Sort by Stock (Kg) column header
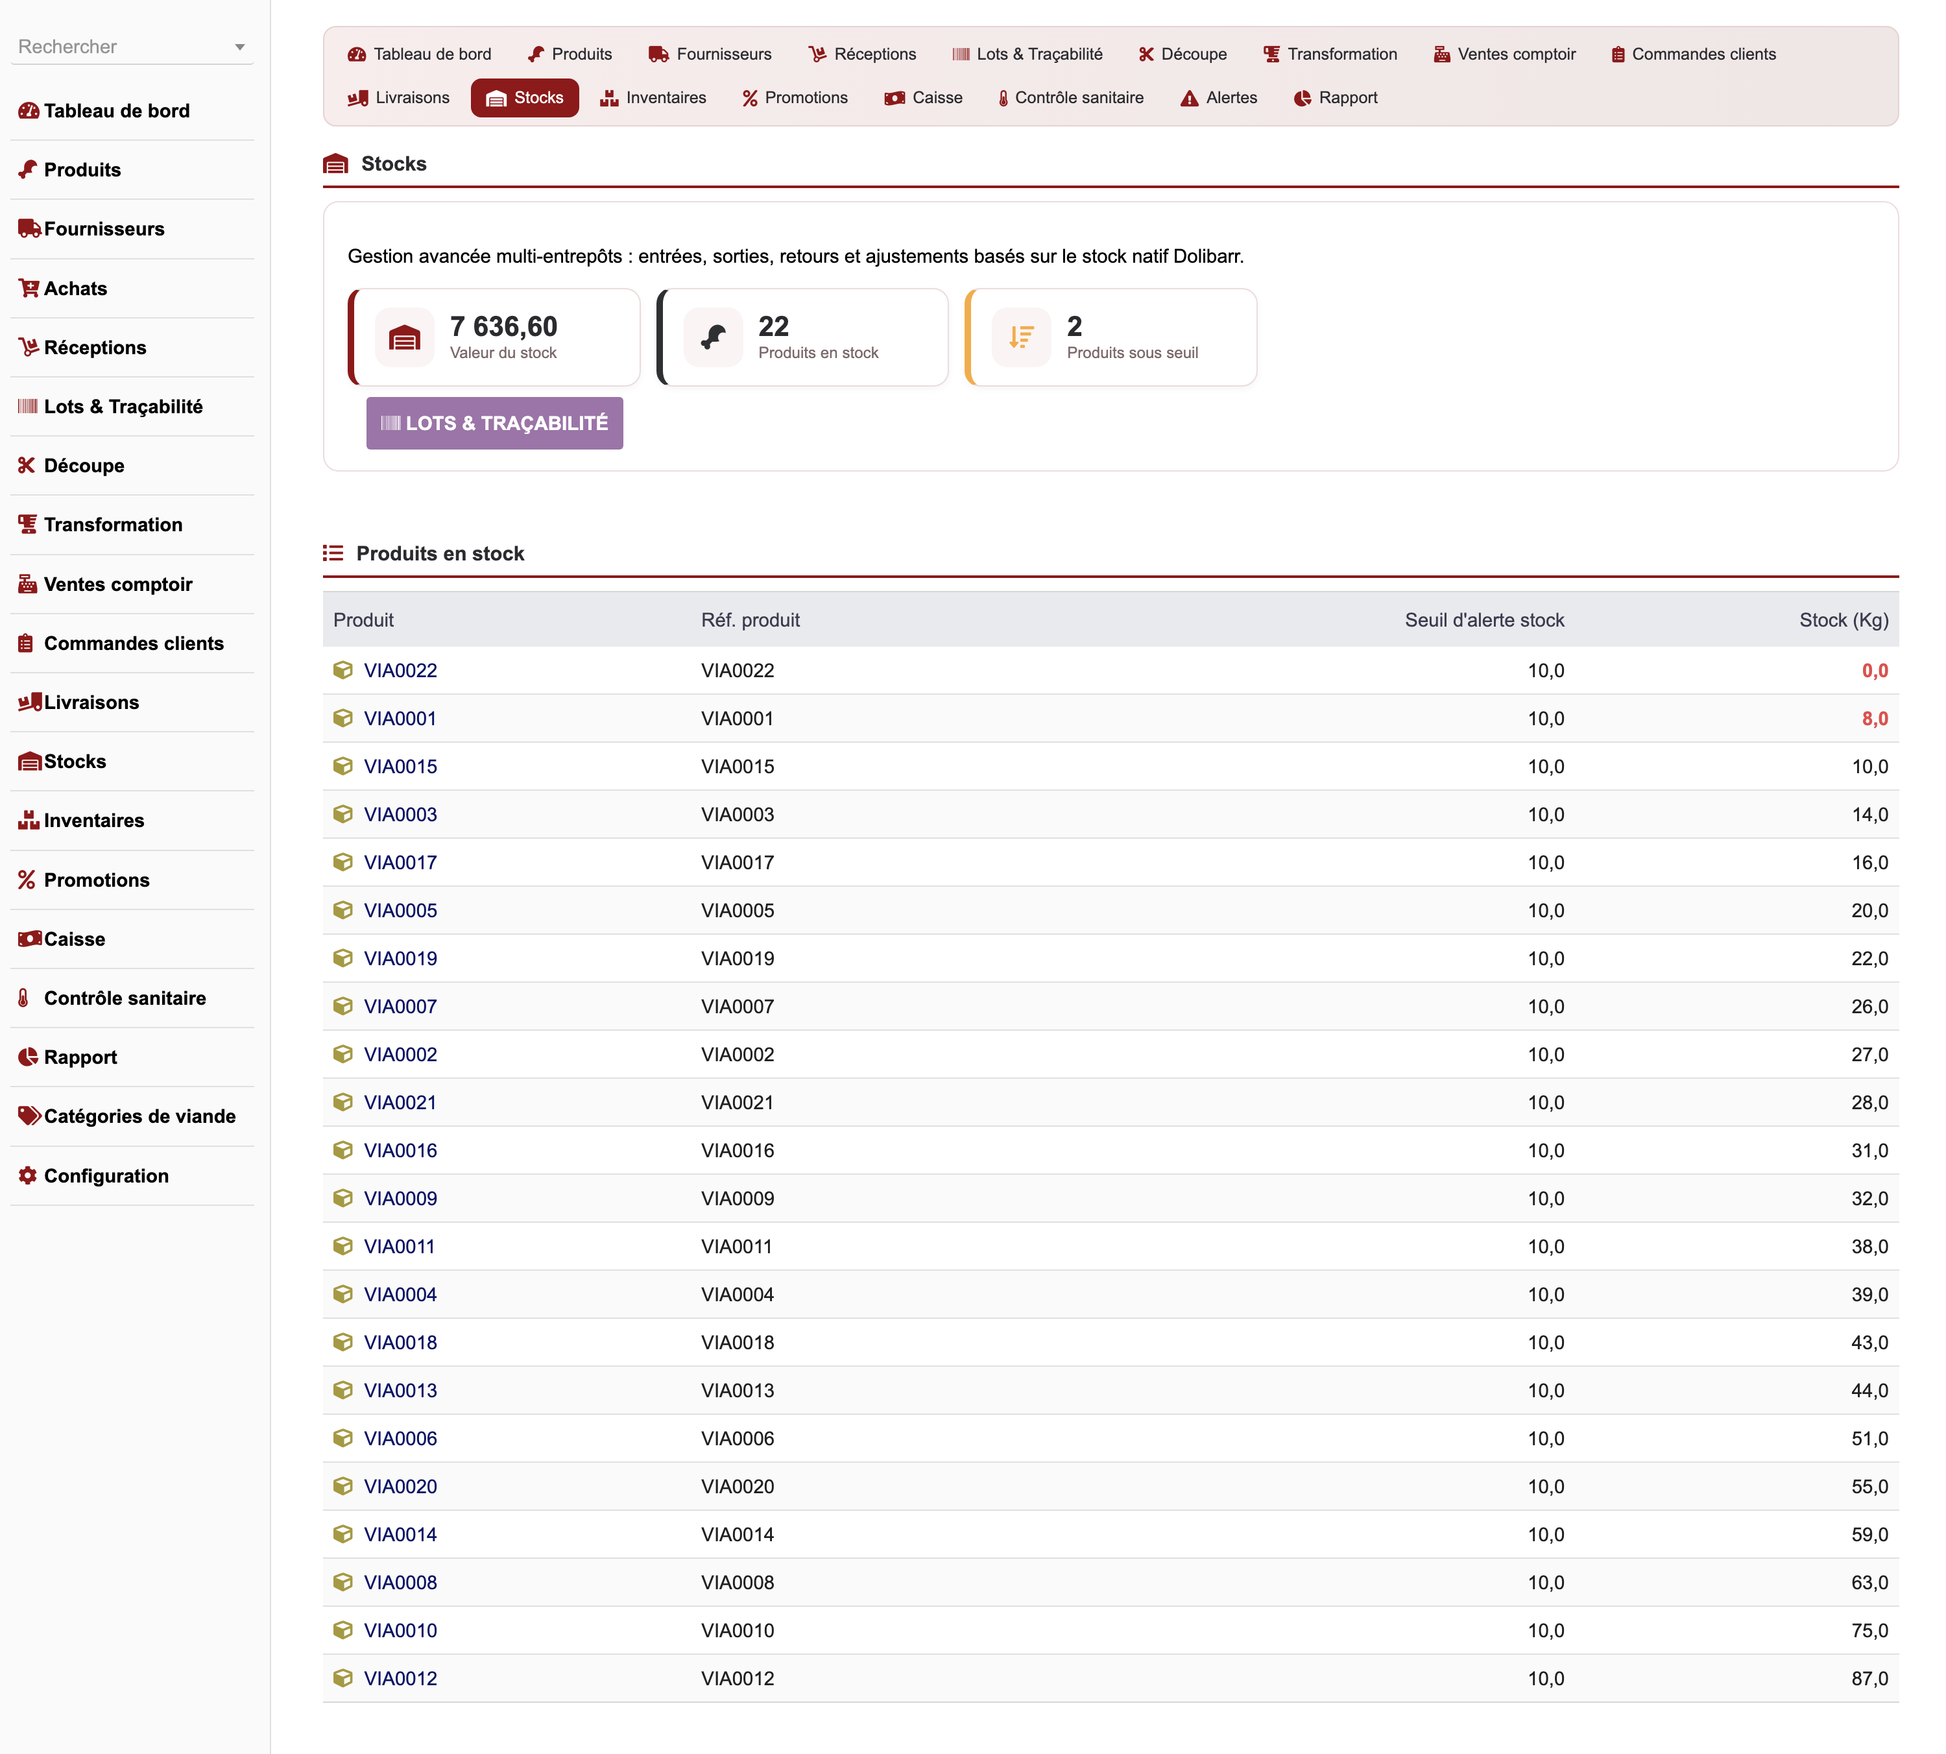1946x1754 pixels. (1843, 620)
